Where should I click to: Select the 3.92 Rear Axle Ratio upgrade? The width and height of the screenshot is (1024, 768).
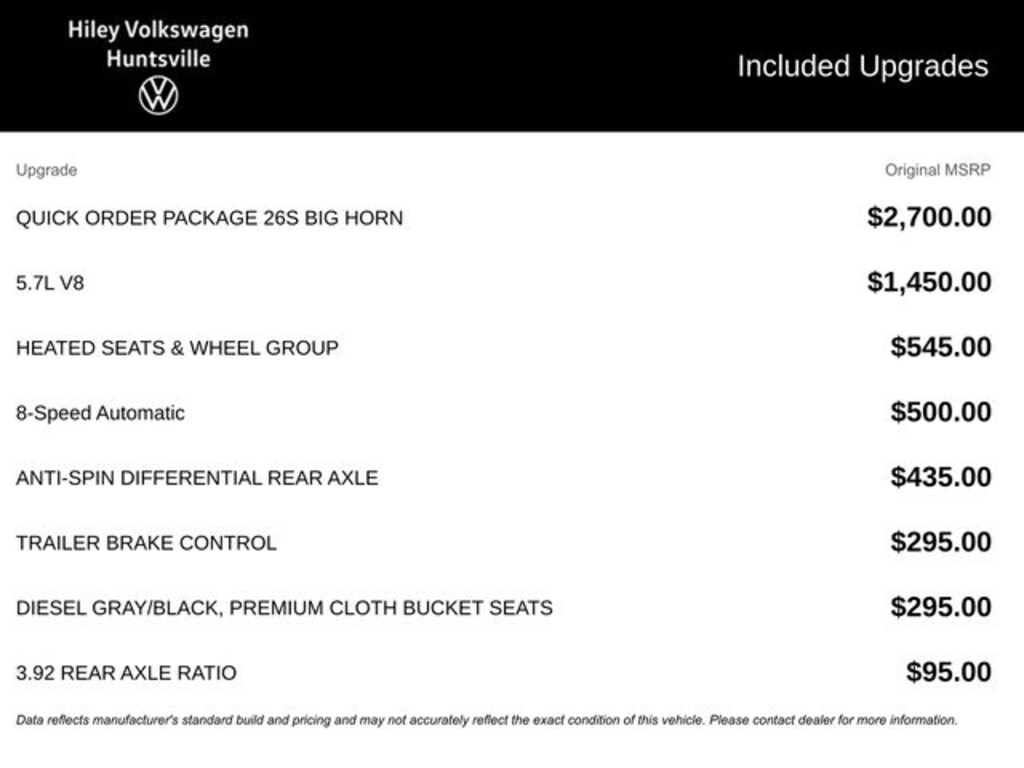(x=126, y=673)
